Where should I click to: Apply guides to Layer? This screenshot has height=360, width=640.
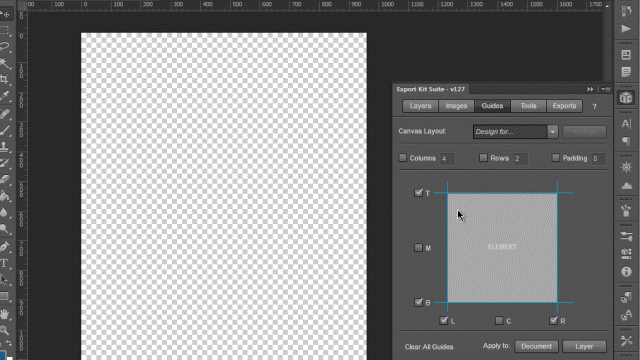tap(584, 346)
